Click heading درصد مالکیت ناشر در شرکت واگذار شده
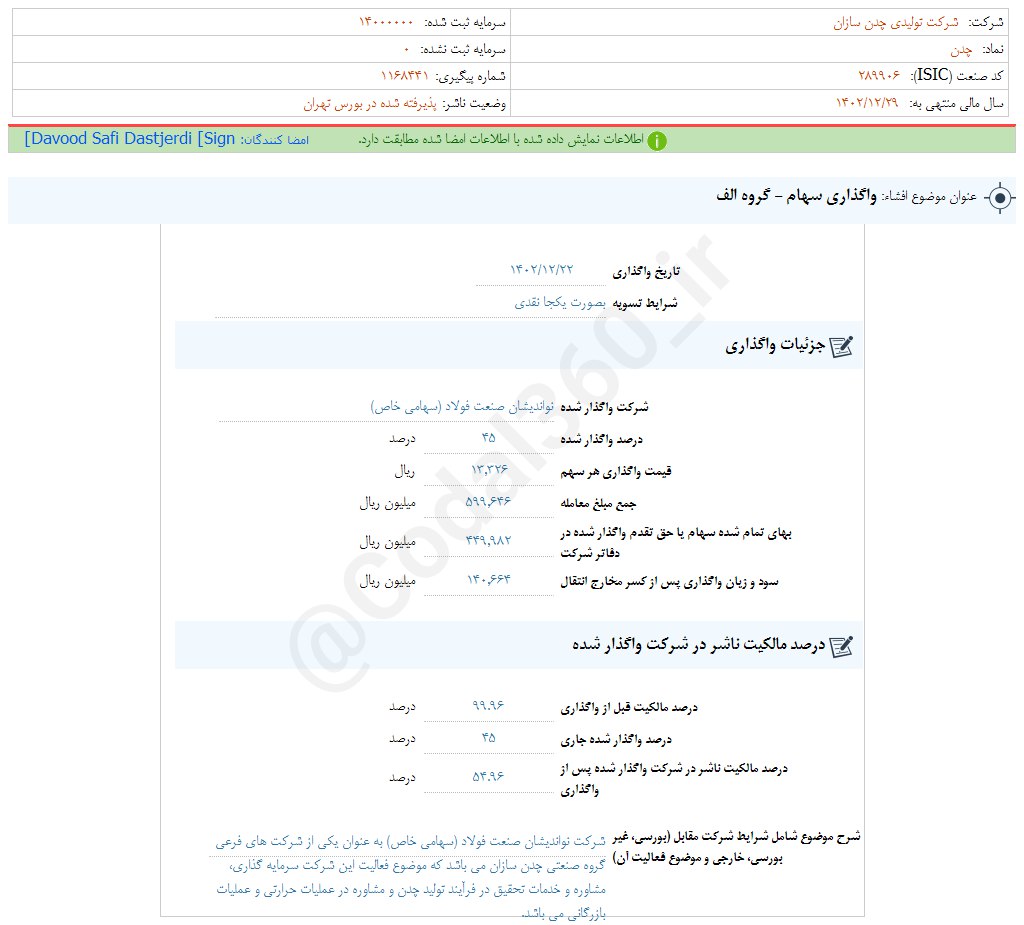Screen dimensions: 1024x925 click(699, 645)
